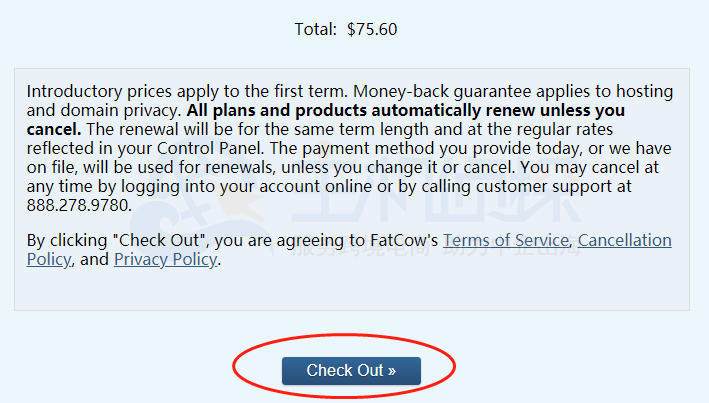Open the Terms of Service link
709x403 pixels.
[506, 241]
